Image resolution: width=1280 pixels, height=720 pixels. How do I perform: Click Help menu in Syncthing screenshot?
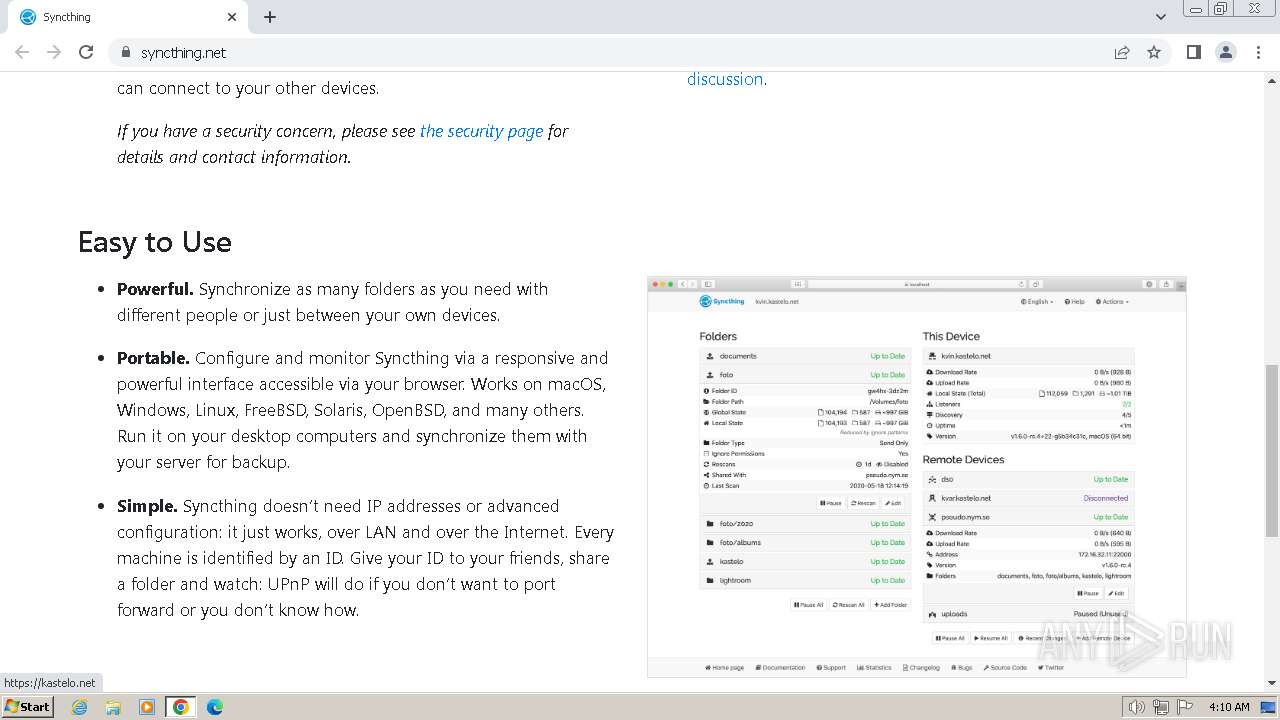coord(1075,301)
